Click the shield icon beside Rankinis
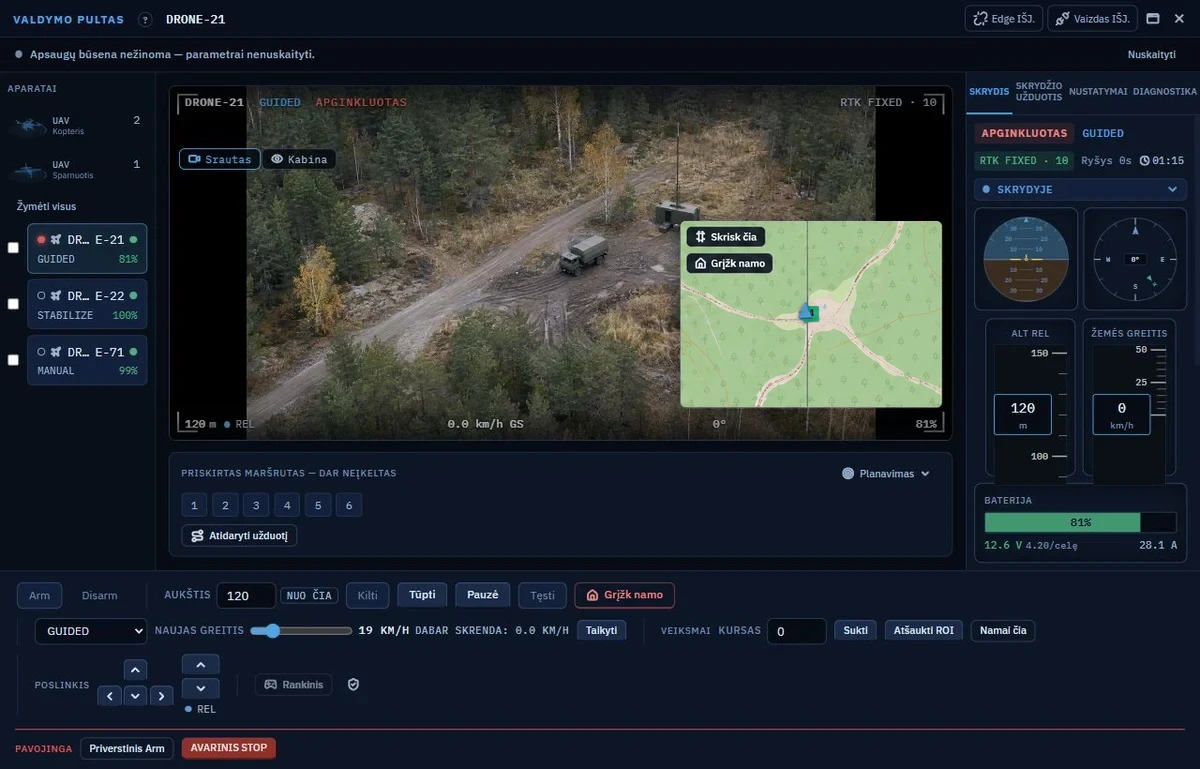 tap(353, 685)
